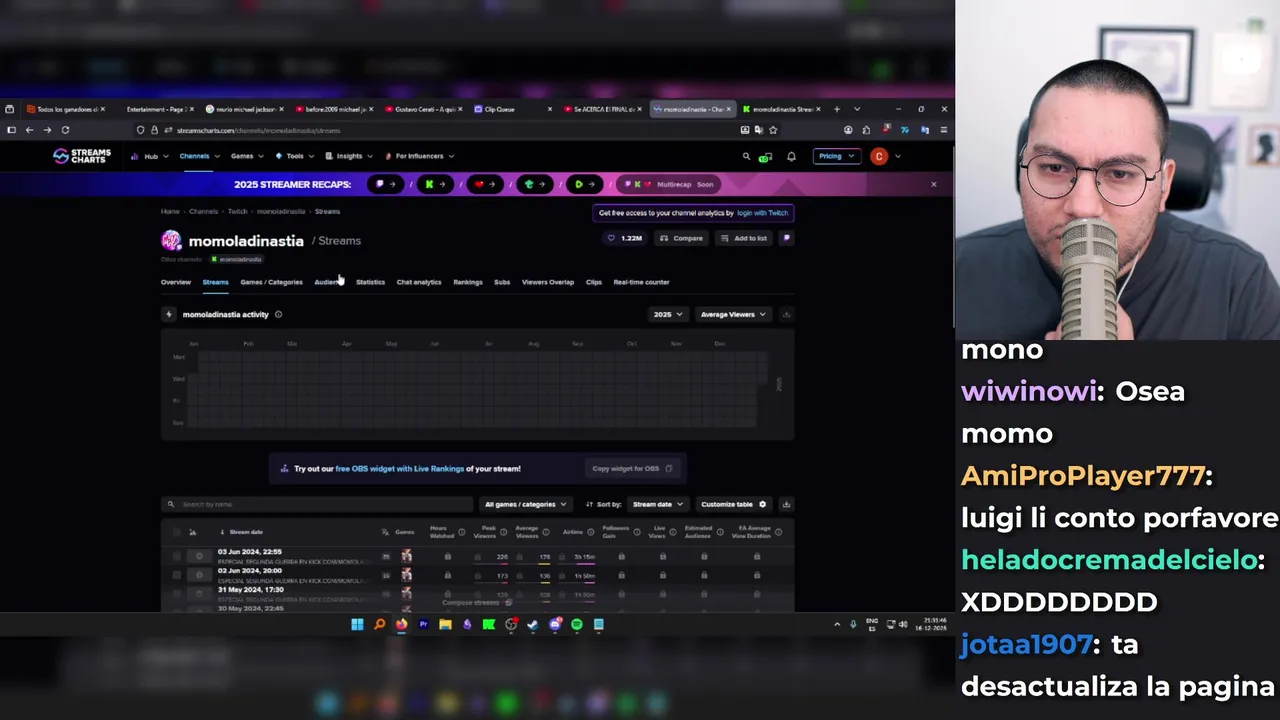Switch to the Overview tab
This screenshot has width=1280, height=720.
pos(176,282)
